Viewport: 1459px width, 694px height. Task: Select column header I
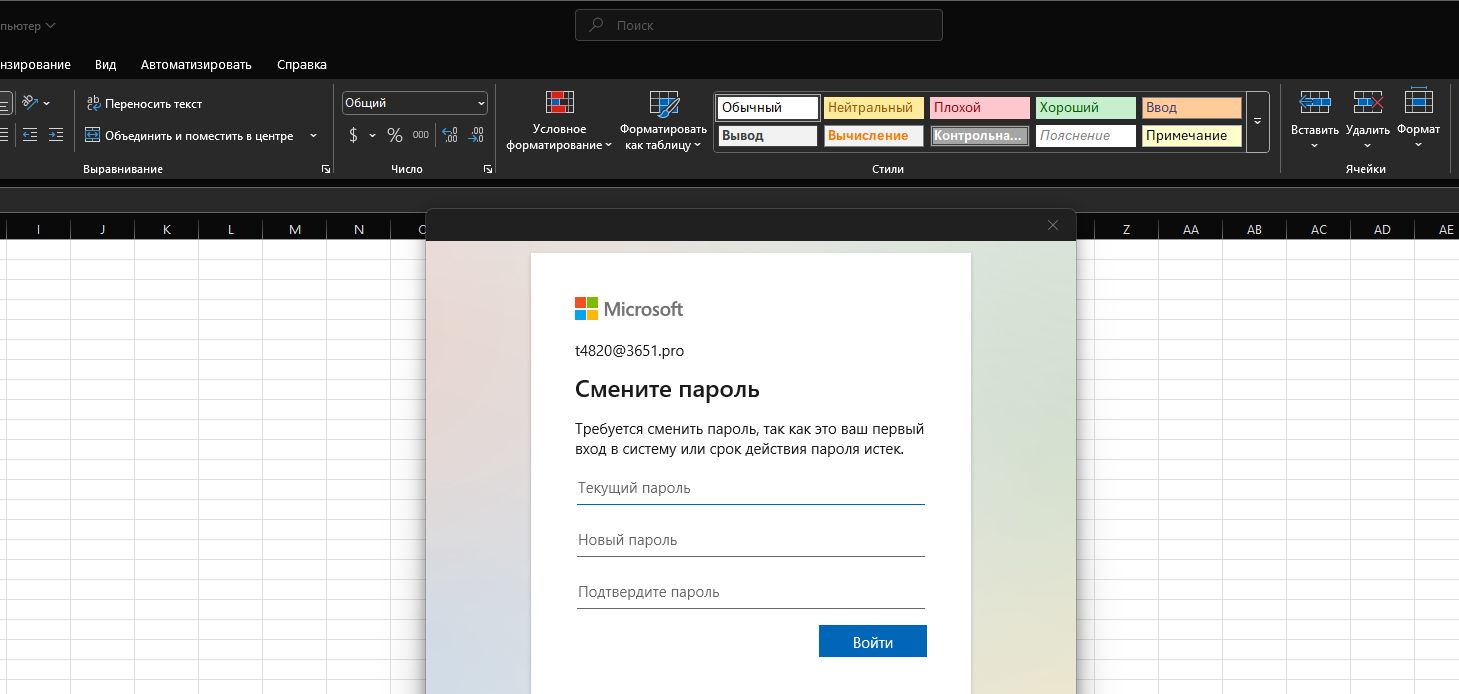click(x=38, y=230)
